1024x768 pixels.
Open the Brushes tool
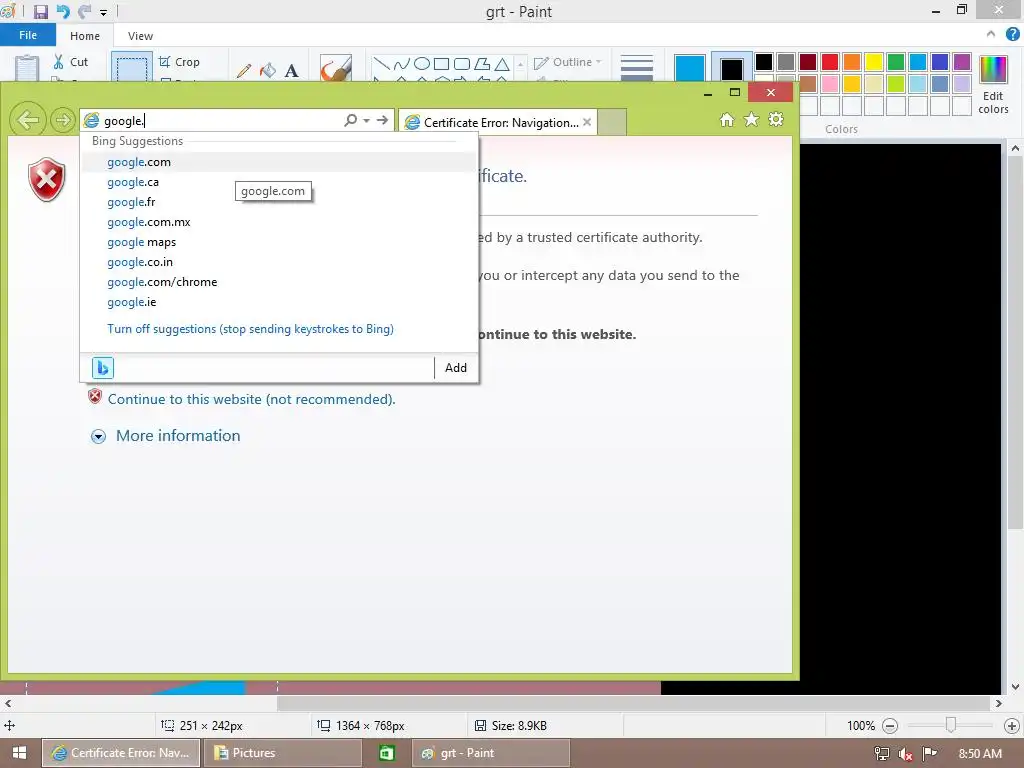tap(336, 67)
